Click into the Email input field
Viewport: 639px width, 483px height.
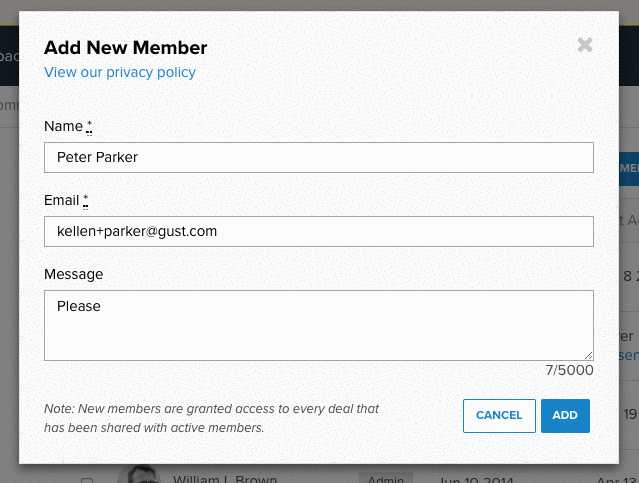pyautogui.click(x=319, y=232)
